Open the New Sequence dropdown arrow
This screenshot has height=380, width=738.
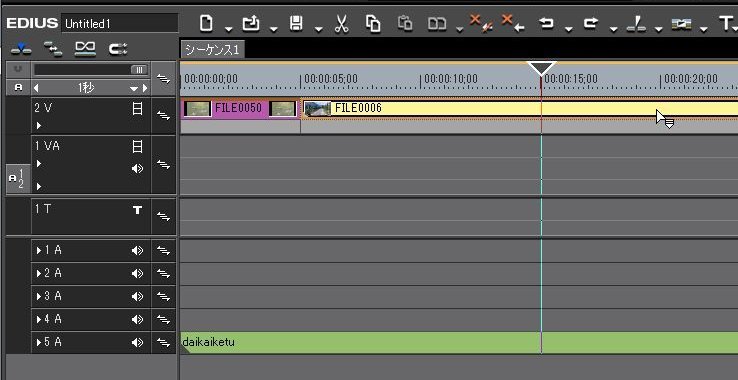(x=228, y=30)
